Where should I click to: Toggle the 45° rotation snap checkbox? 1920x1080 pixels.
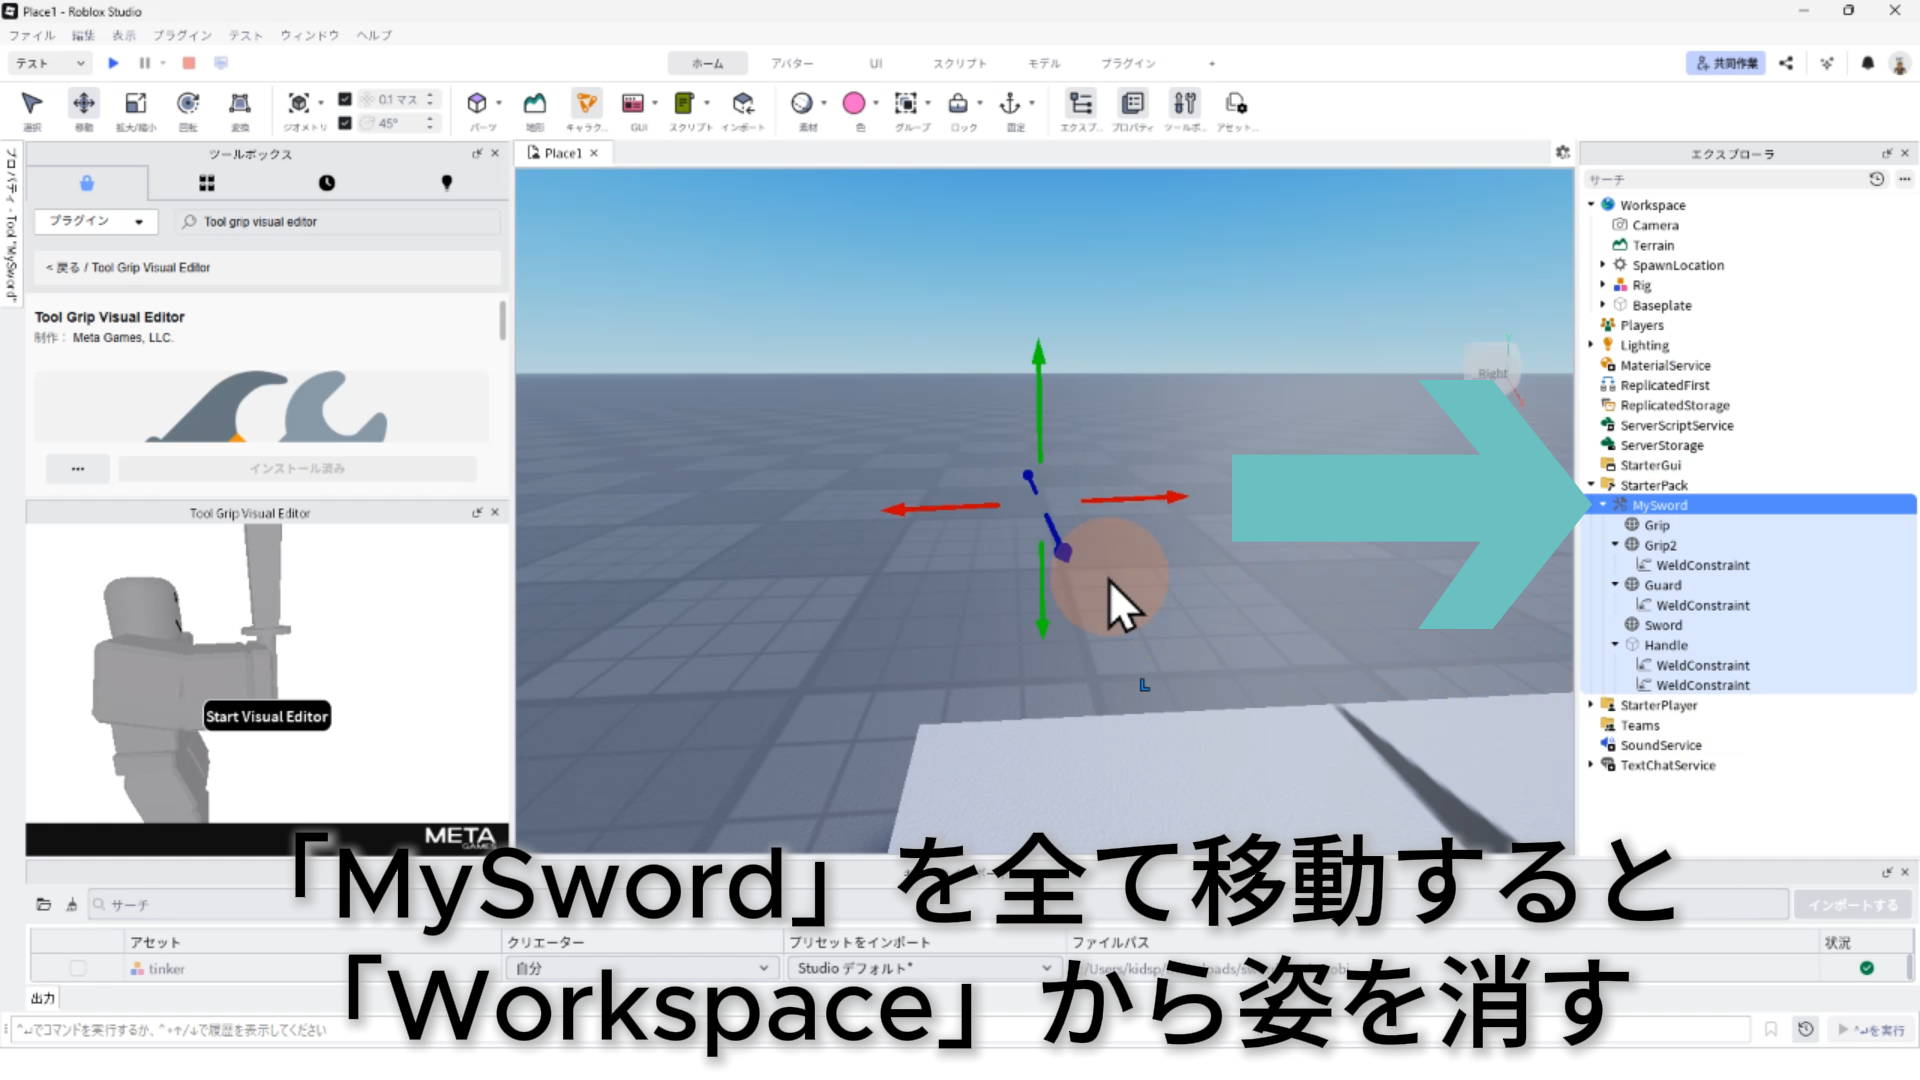(x=345, y=123)
